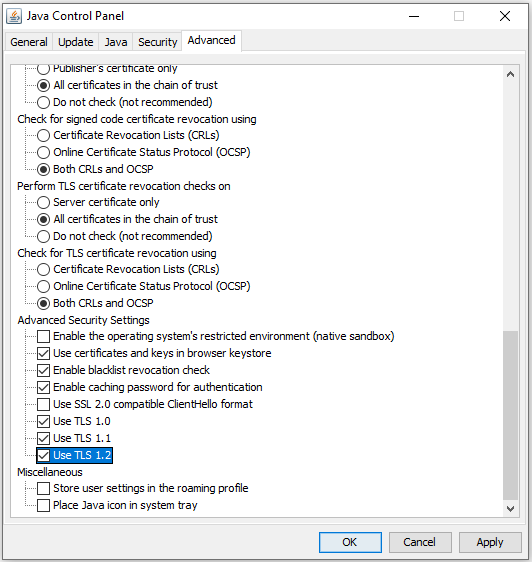Open the Update tab
This screenshot has width=532, height=562.
(76, 42)
